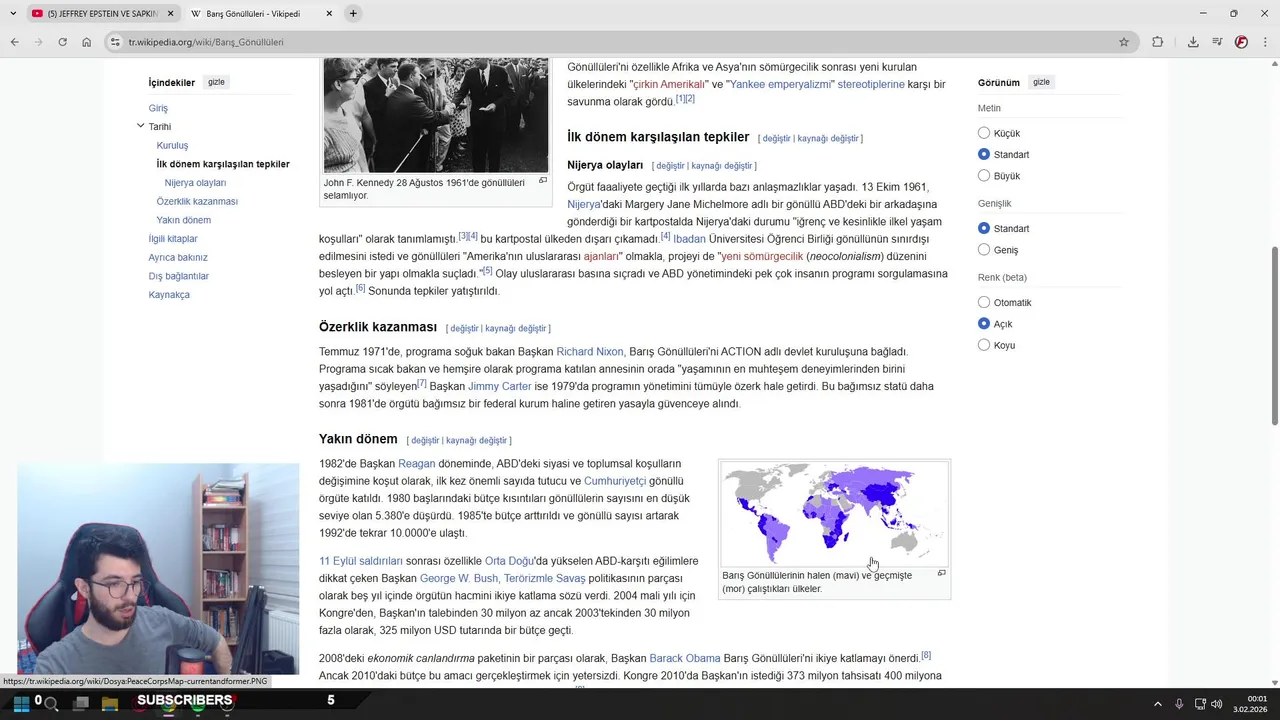Screen dimensions: 1280x720
Task: Open the Chrome three-dot menu
Action: pos(1265,42)
